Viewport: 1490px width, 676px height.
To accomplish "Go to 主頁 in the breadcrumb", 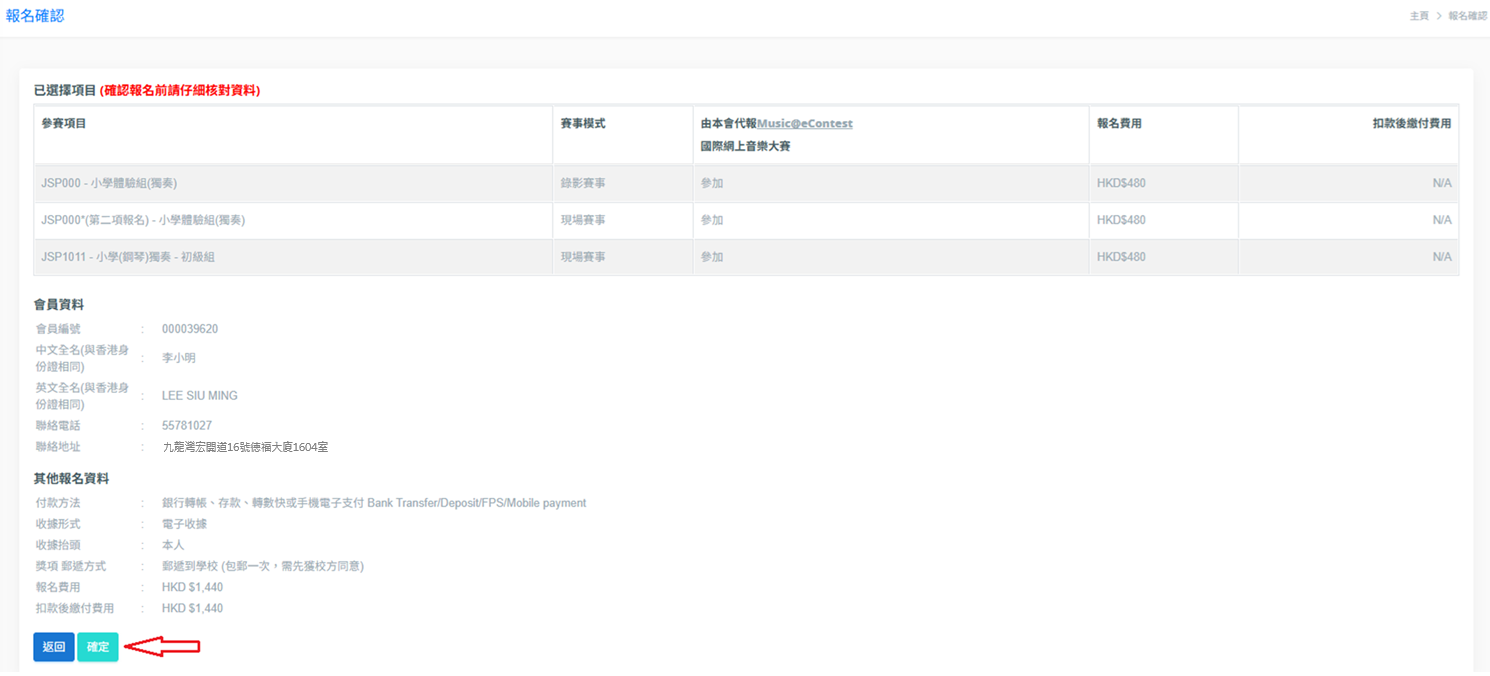I will coord(1419,16).
